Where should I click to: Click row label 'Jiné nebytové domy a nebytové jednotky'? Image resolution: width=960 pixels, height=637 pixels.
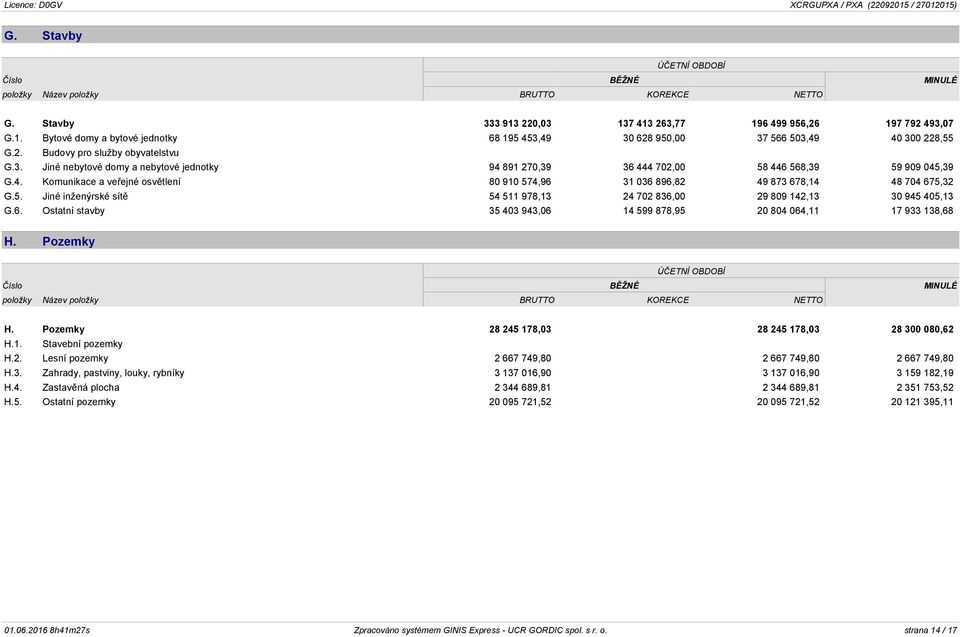130,167
